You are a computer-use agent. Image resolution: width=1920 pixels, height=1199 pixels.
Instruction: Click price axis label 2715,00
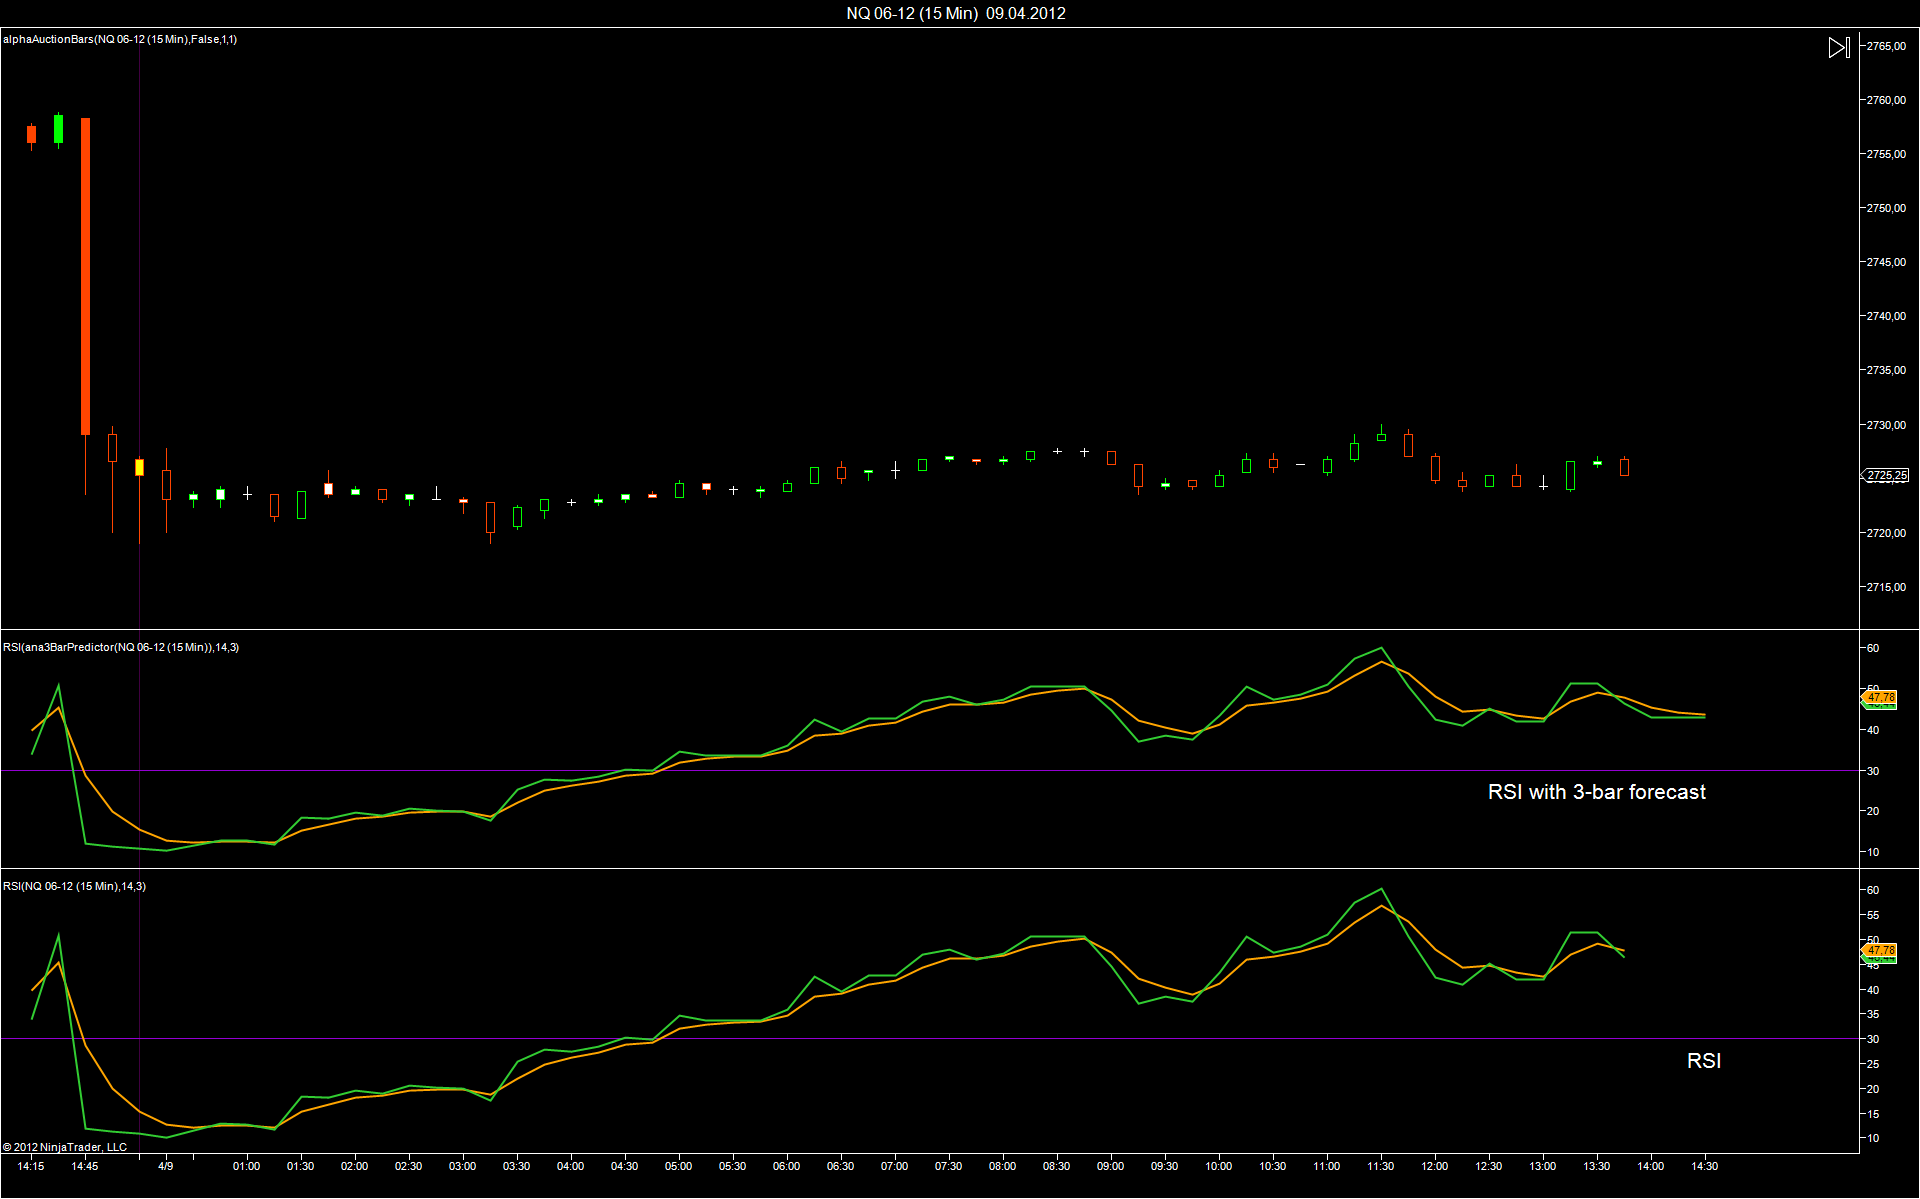pos(1886,587)
